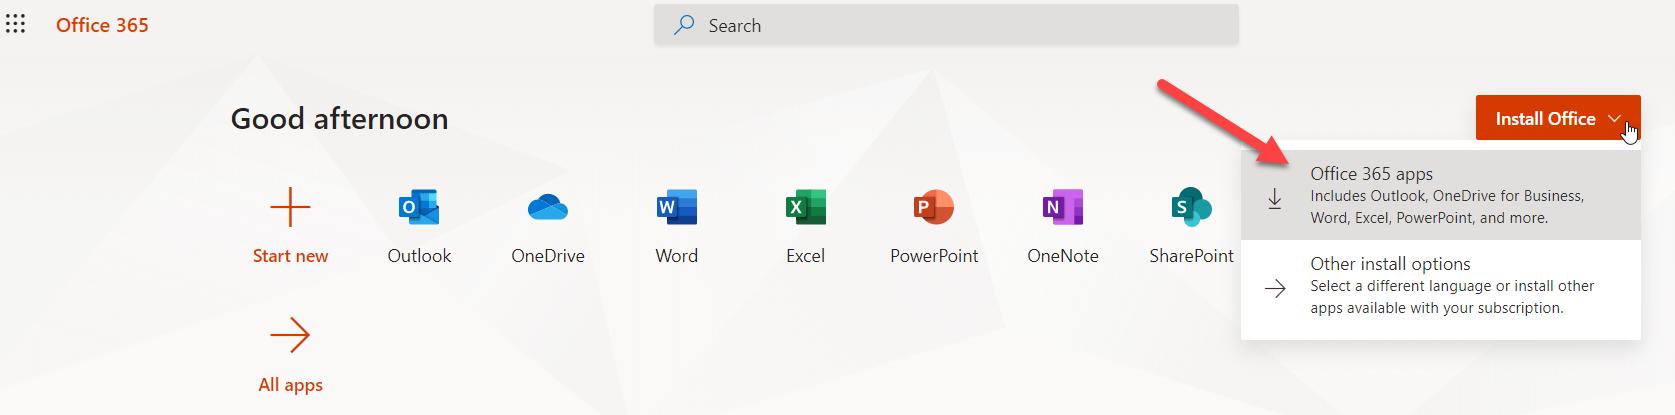Click the magnifying glass search icon
Screen dimensions: 1675x415
(x=684, y=25)
